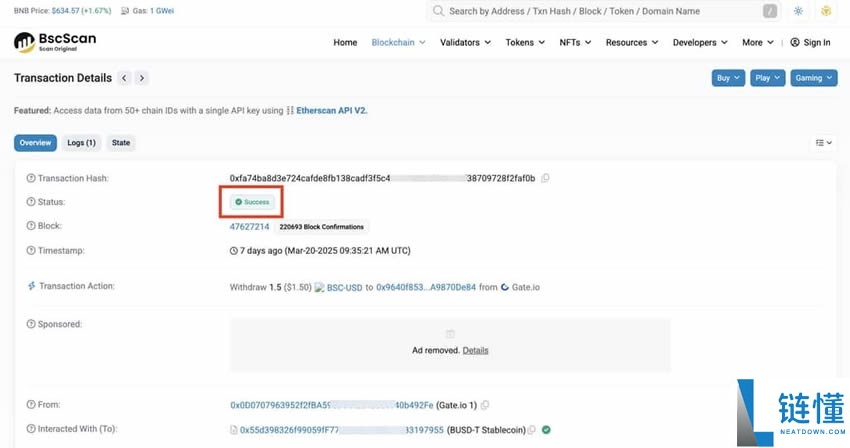Copy the transaction hash

[x=545, y=178]
